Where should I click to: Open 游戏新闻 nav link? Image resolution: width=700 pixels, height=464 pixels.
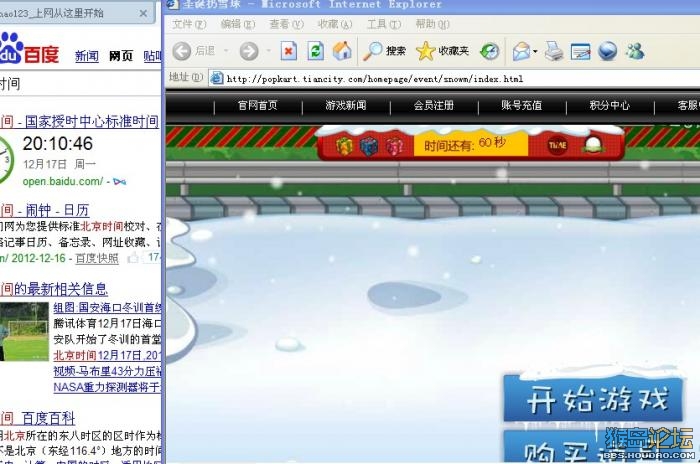pos(346,105)
